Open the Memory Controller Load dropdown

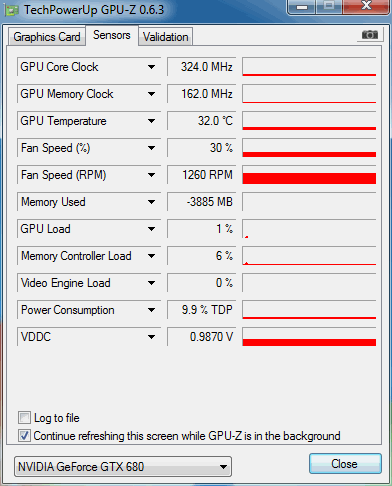click(x=151, y=256)
